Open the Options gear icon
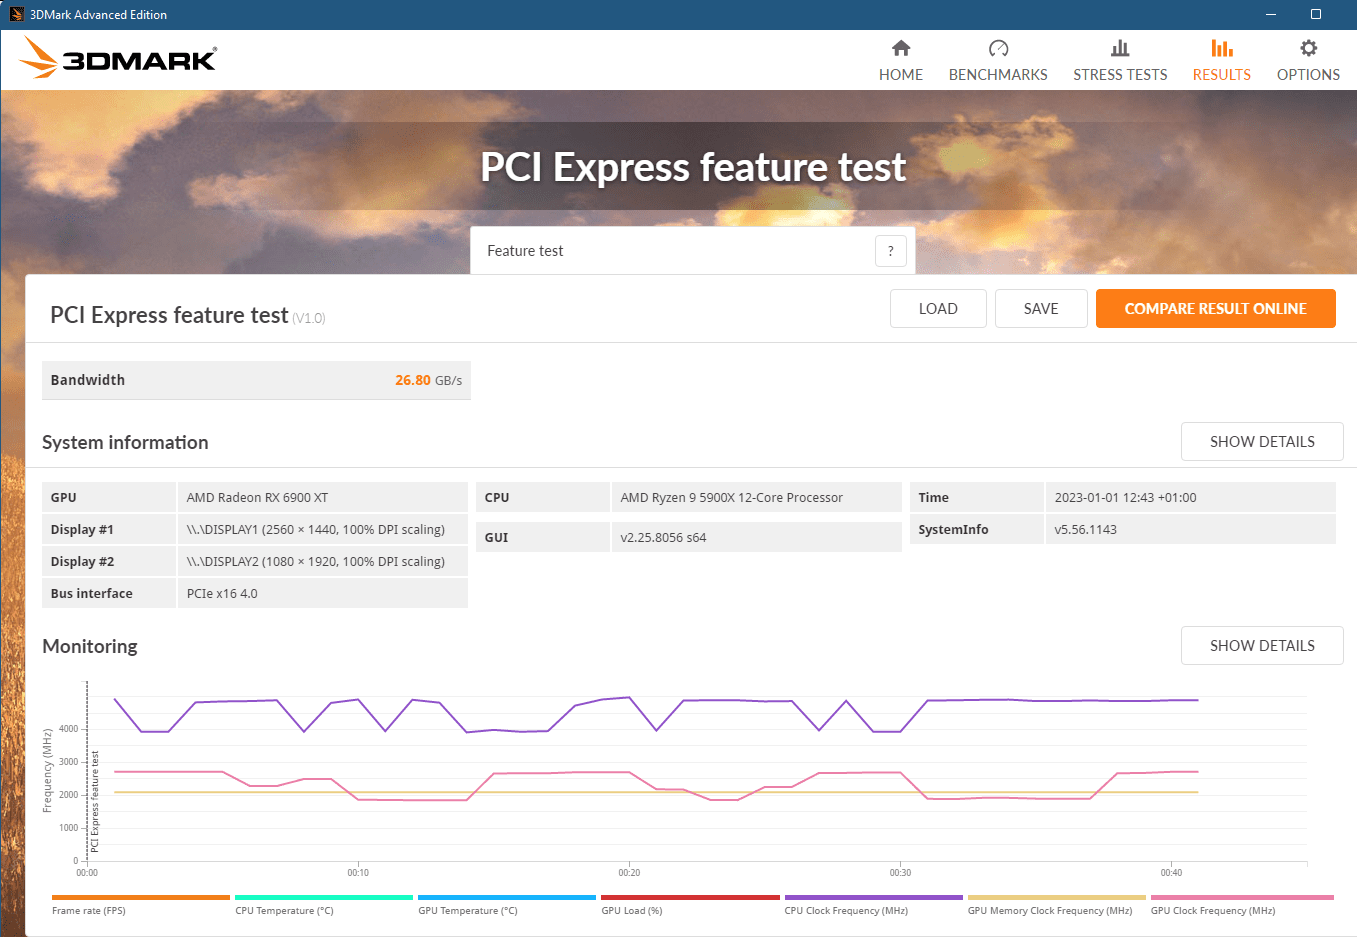This screenshot has height=937, width=1357. click(x=1308, y=48)
